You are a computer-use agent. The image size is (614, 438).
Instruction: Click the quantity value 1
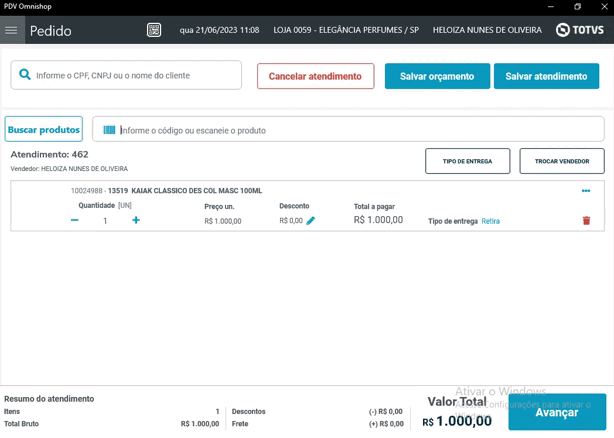(105, 221)
